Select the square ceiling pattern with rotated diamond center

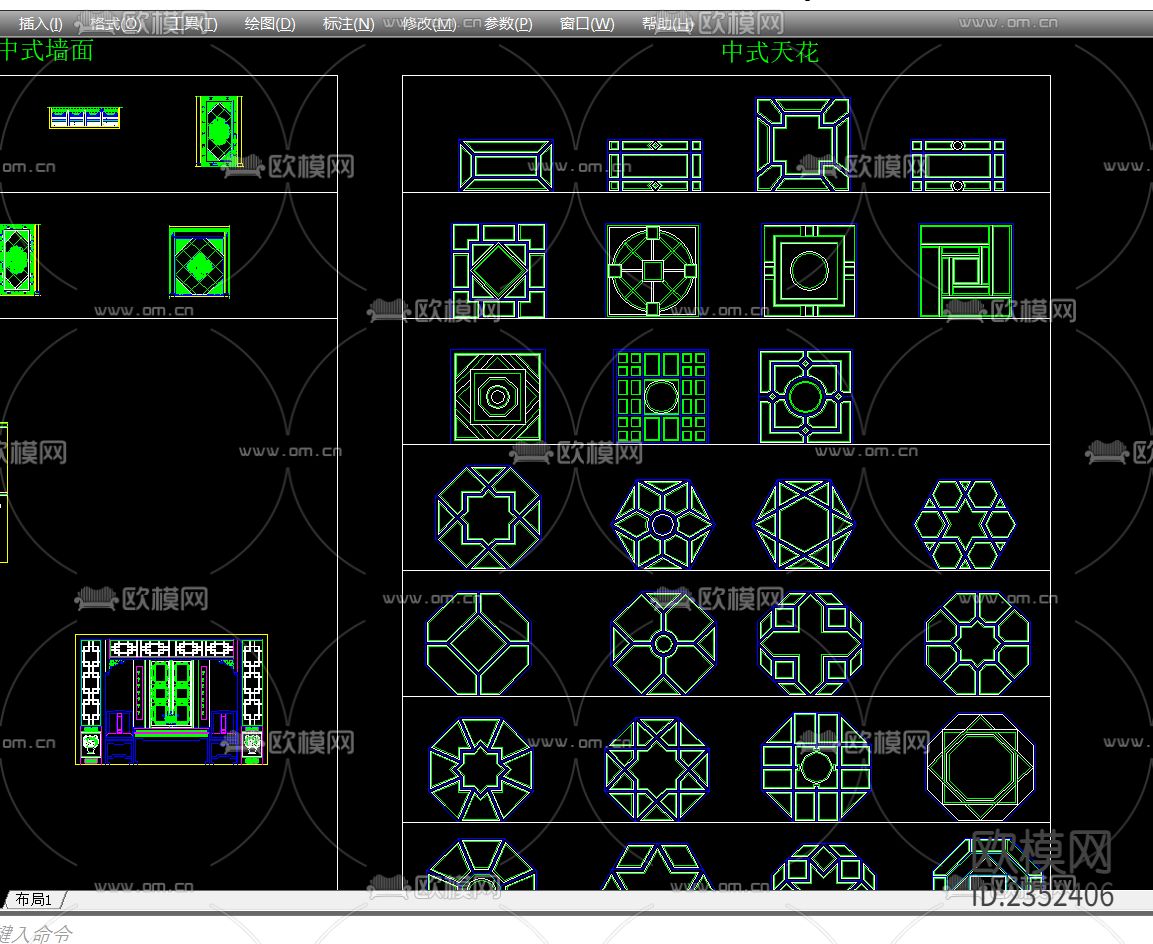pyautogui.click(x=499, y=271)
